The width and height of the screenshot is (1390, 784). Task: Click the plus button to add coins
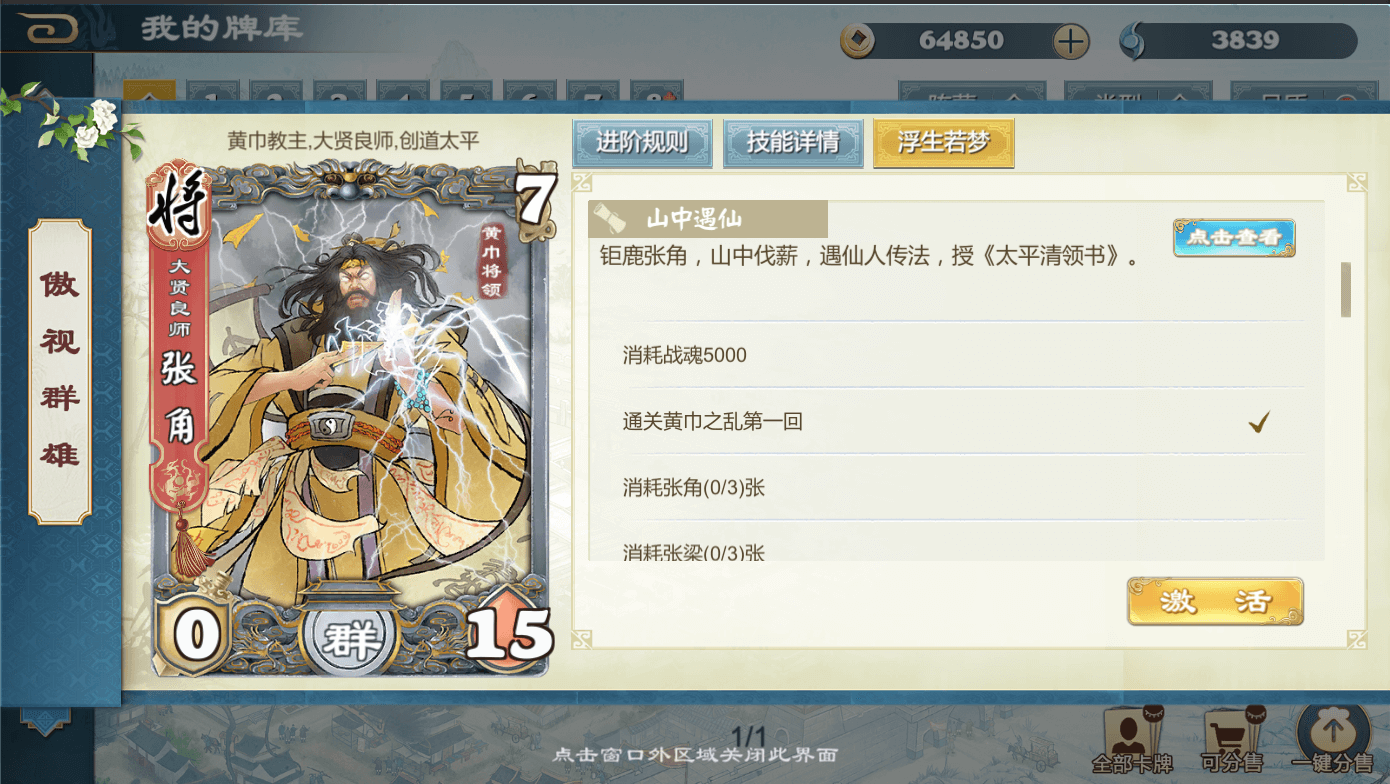1070,41
